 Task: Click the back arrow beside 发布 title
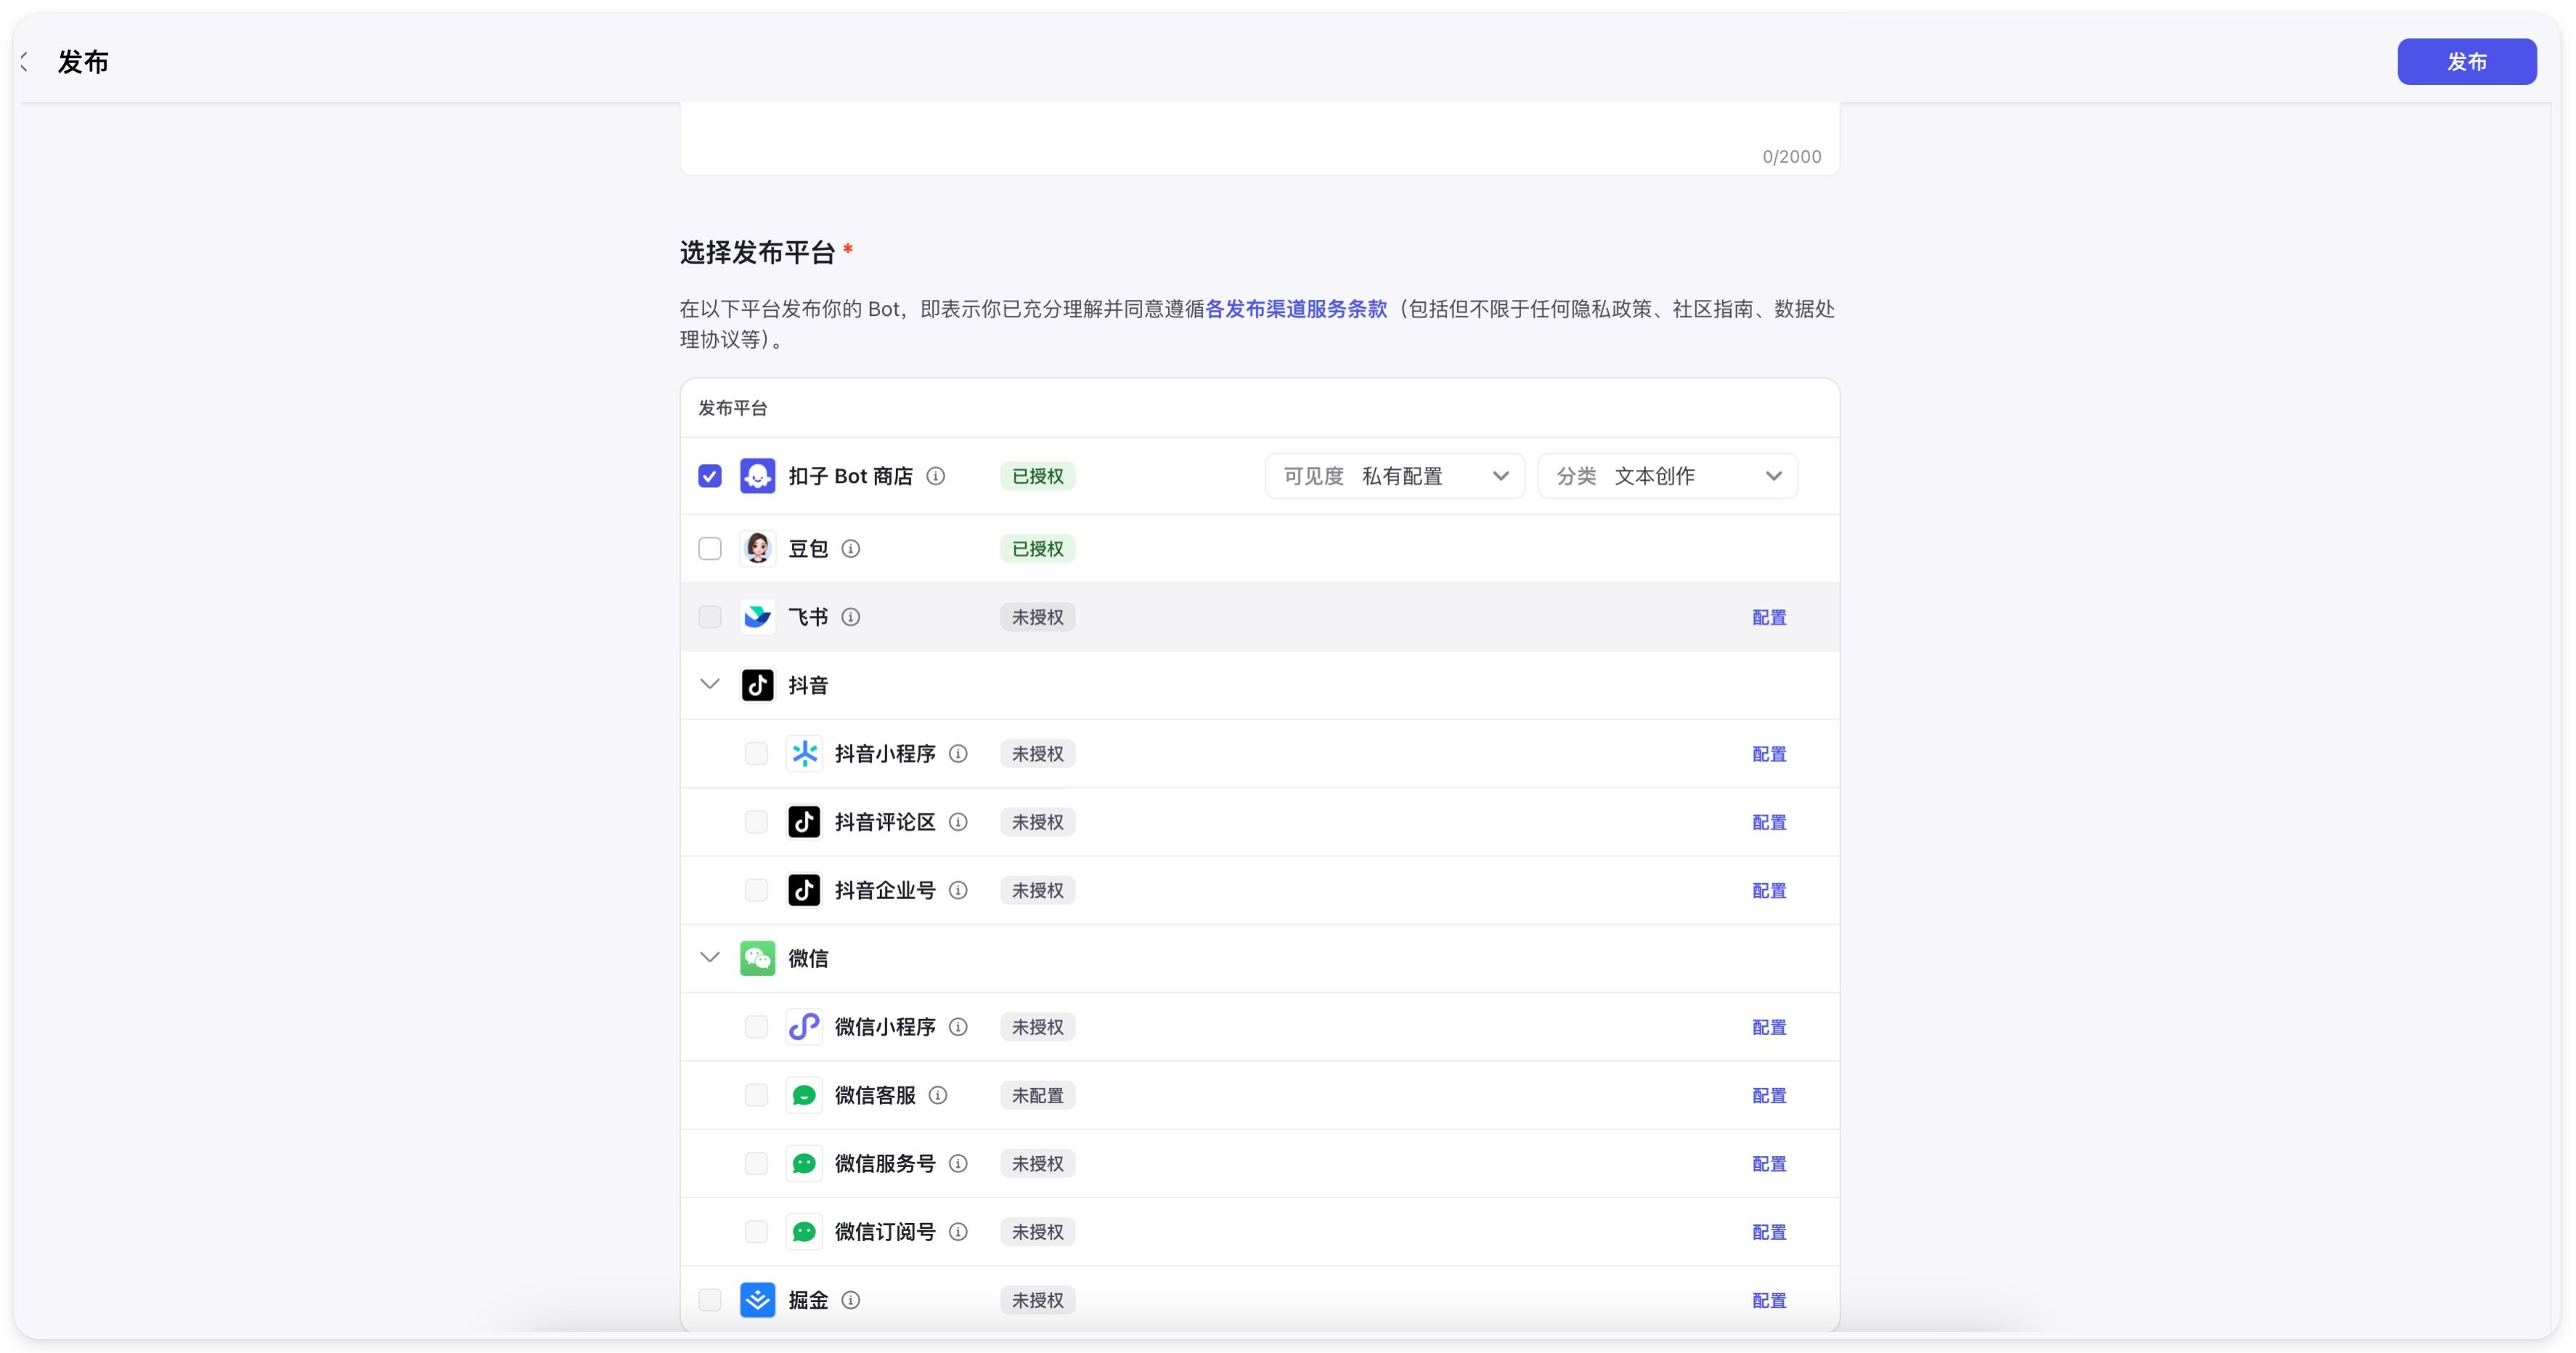pos(25,62)
